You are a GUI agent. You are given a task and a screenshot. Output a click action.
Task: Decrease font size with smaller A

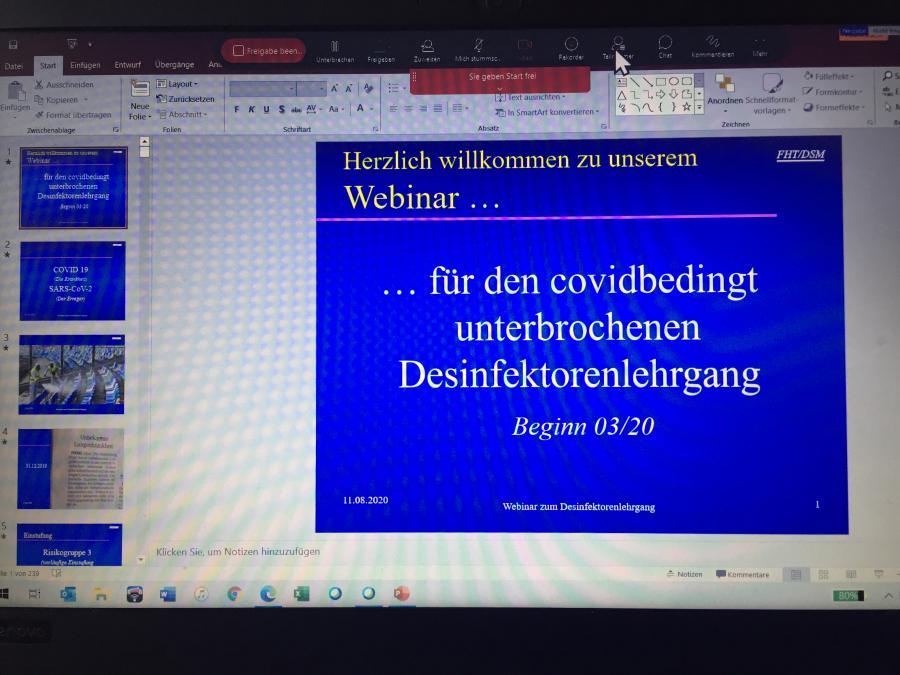349,88
